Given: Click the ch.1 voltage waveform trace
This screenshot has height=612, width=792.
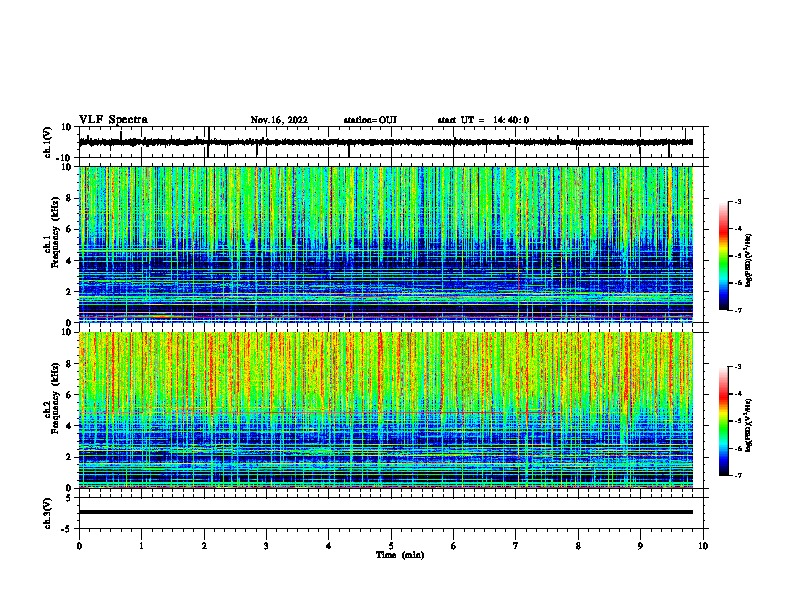Looking at the screenshot, I should [x=385, y=142].
